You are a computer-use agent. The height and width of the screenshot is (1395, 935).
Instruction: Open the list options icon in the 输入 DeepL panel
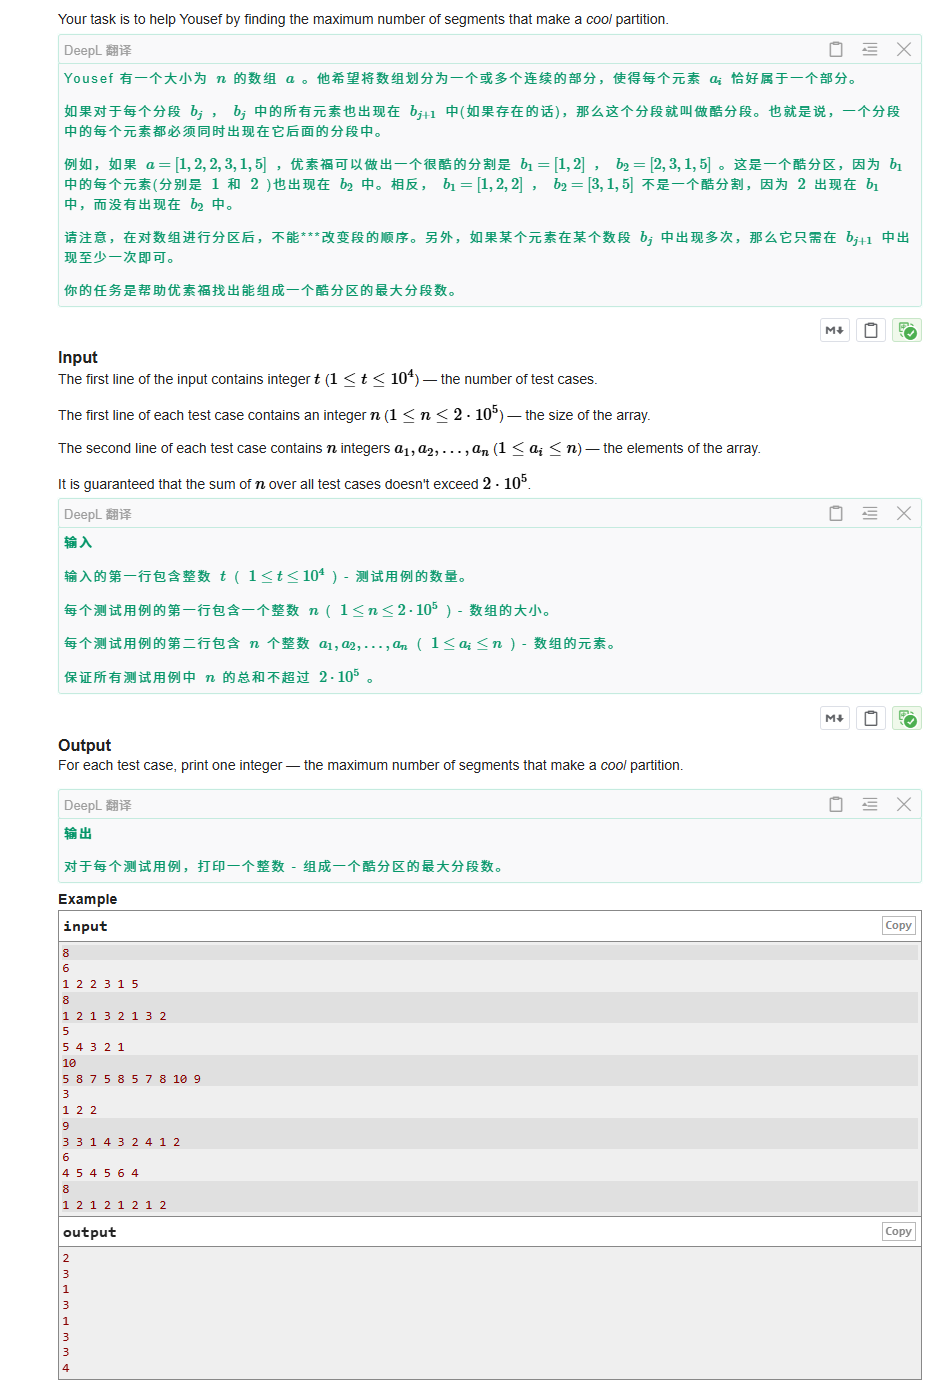tap(870, 513)
